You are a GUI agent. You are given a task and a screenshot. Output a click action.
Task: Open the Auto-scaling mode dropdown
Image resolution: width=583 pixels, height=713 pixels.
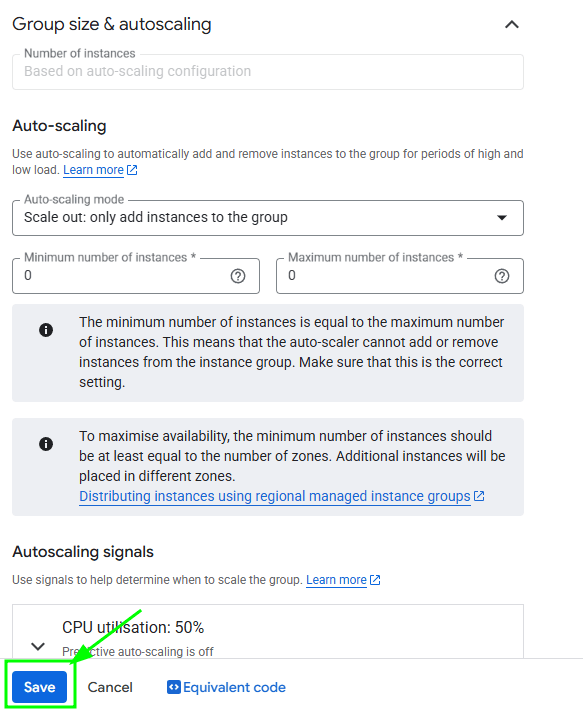click(268, 218)
